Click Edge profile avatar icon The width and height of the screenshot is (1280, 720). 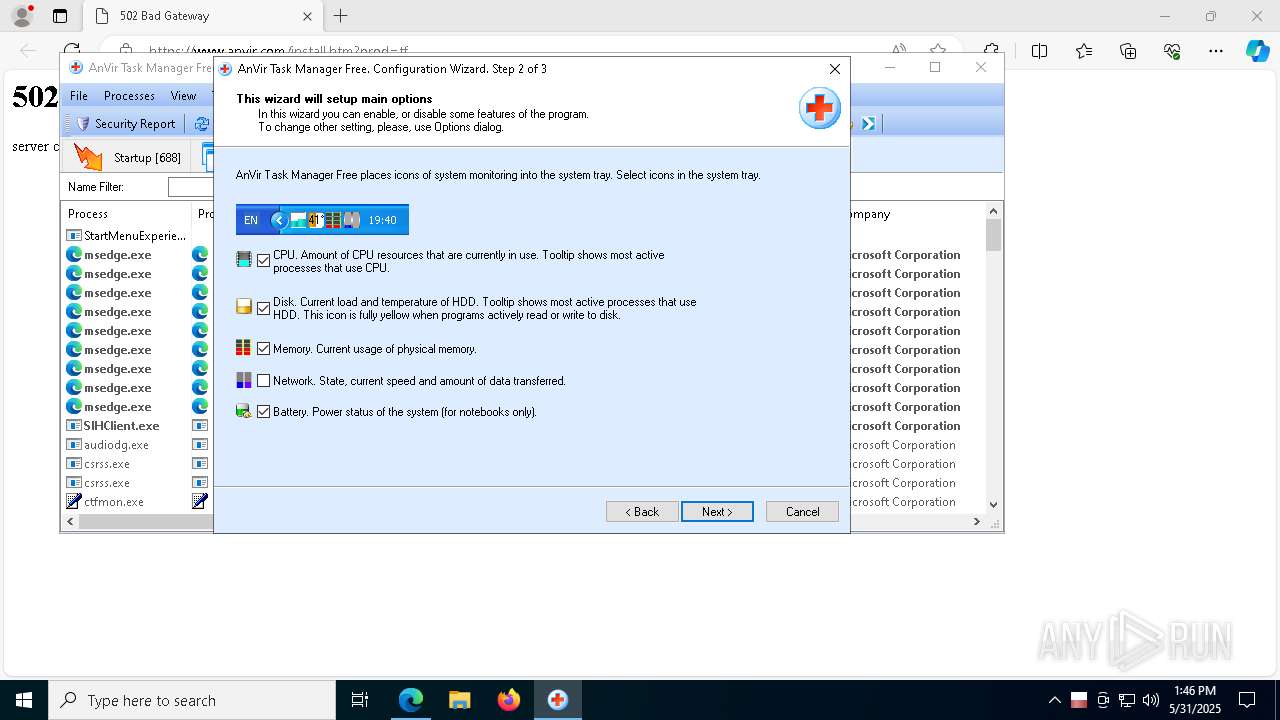22,16
